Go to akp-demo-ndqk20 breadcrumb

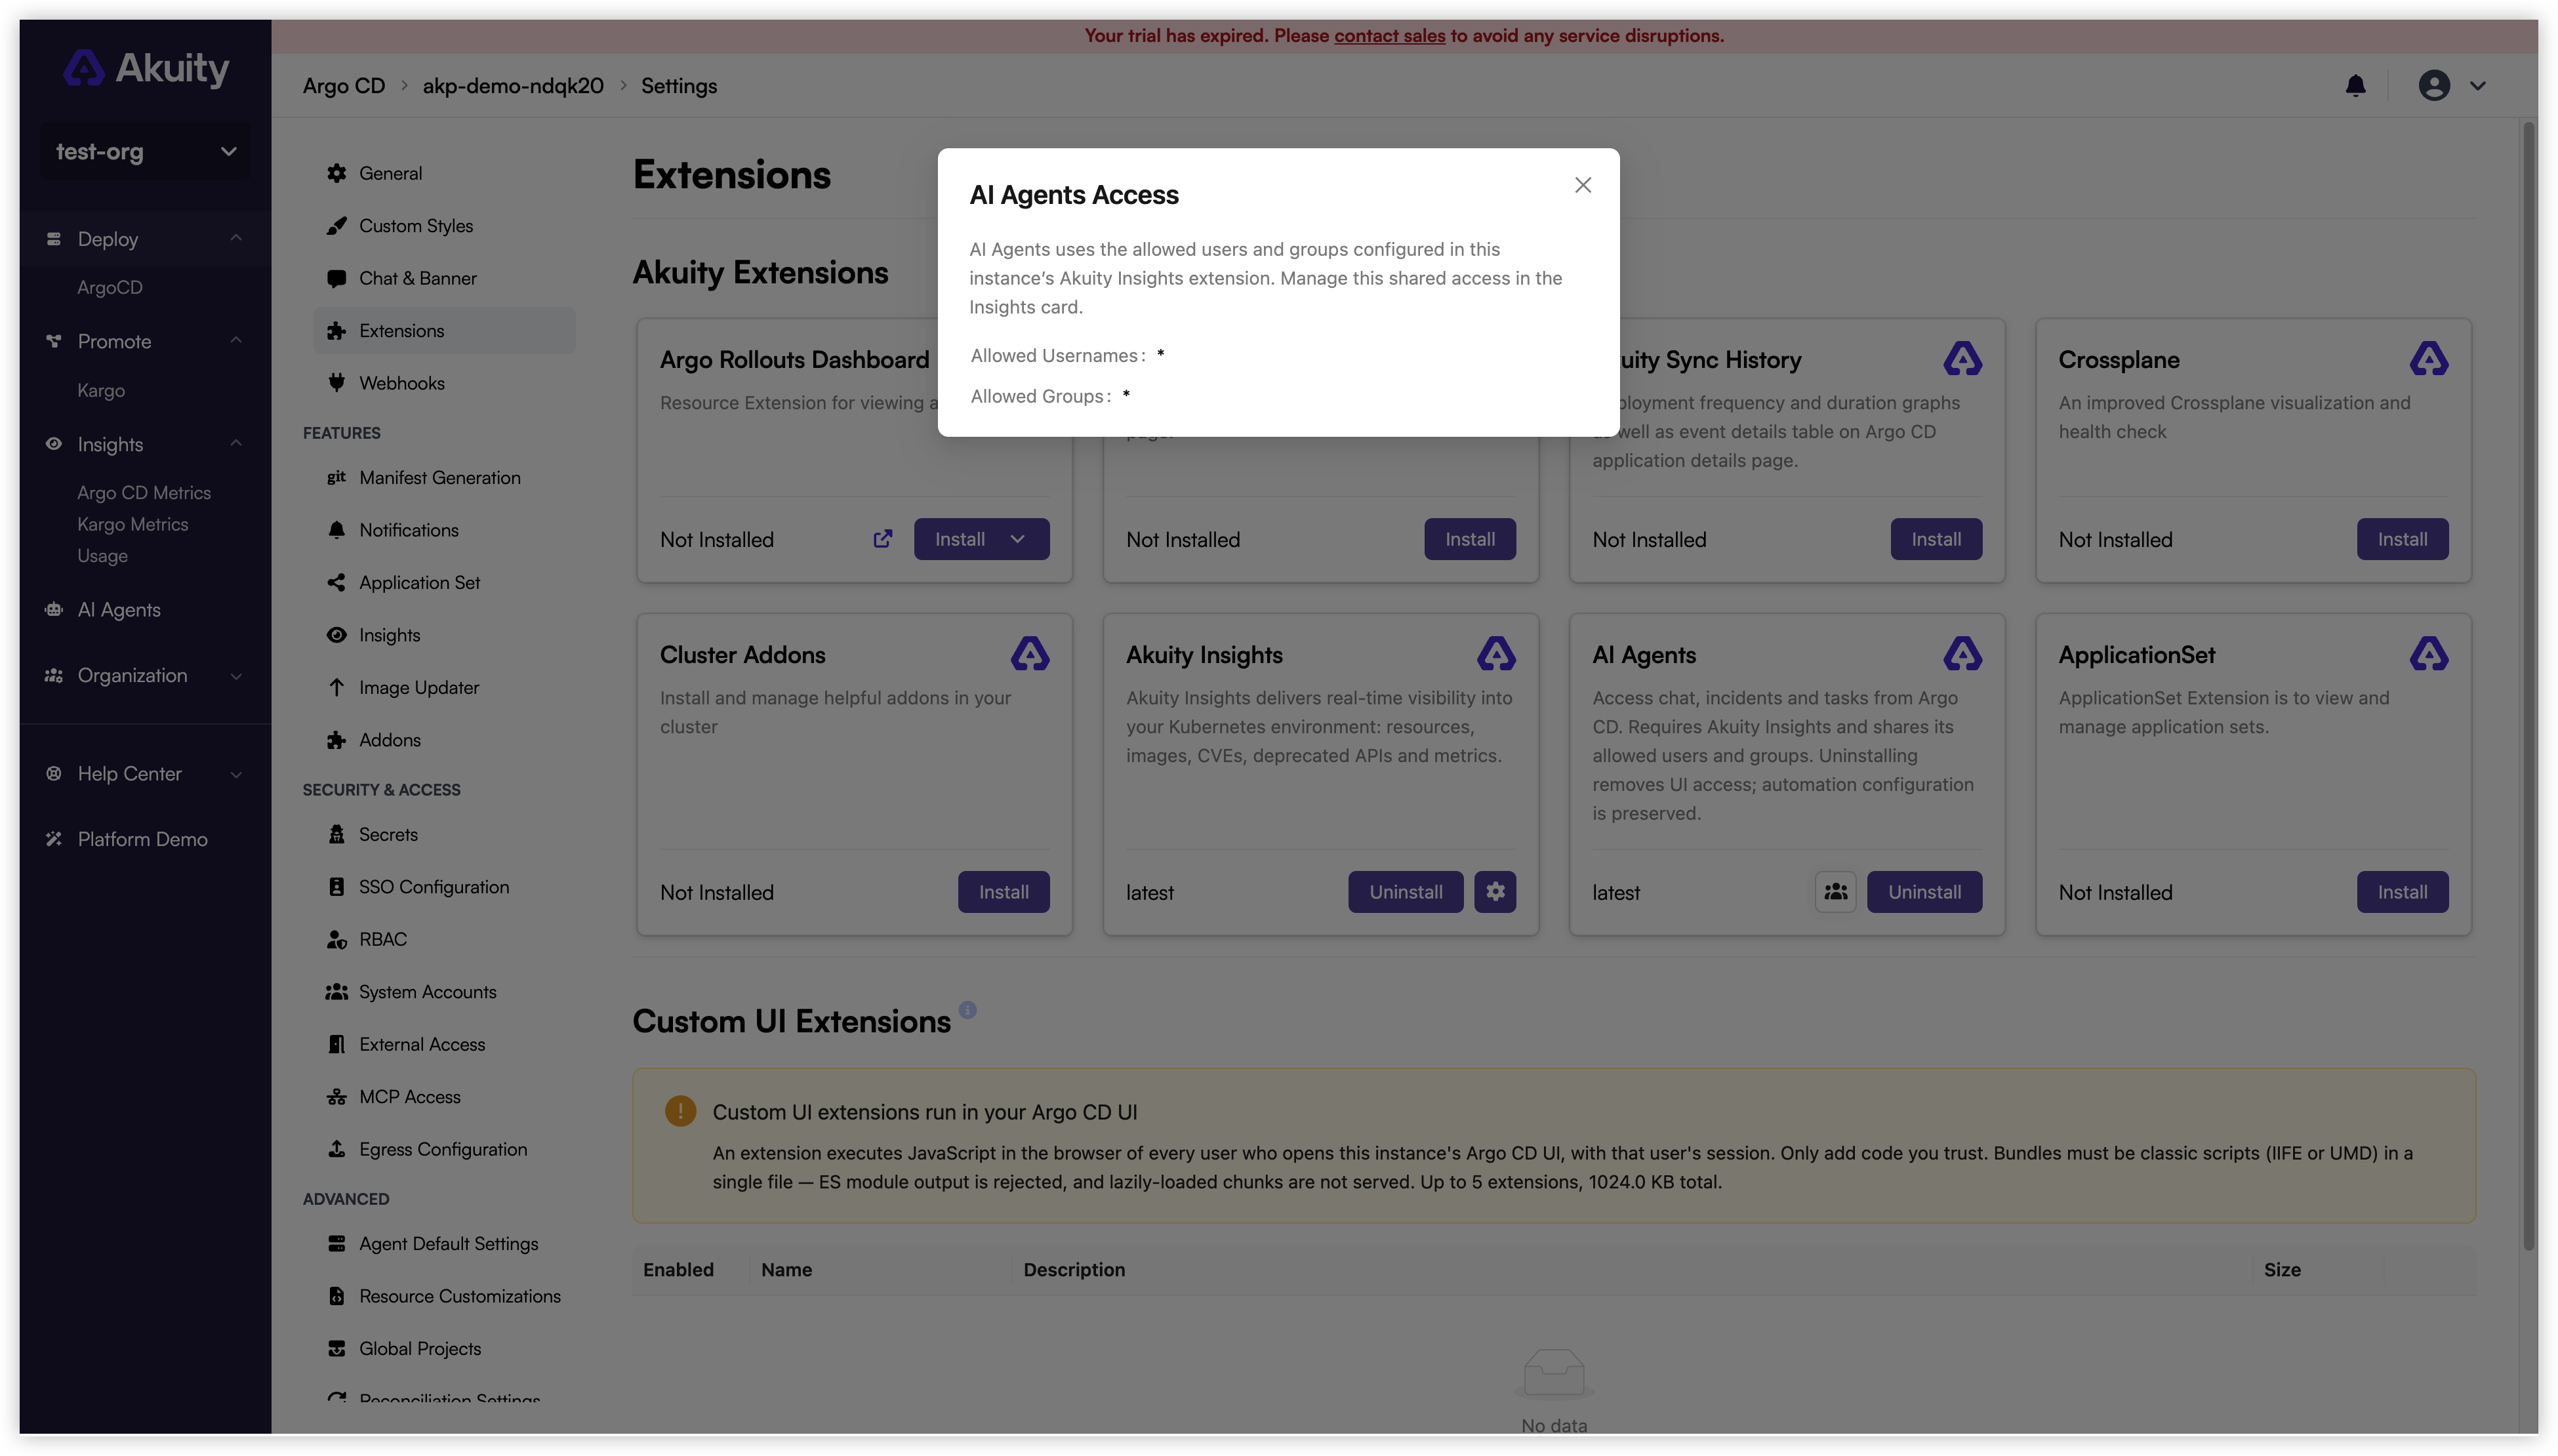click(513, 86)
